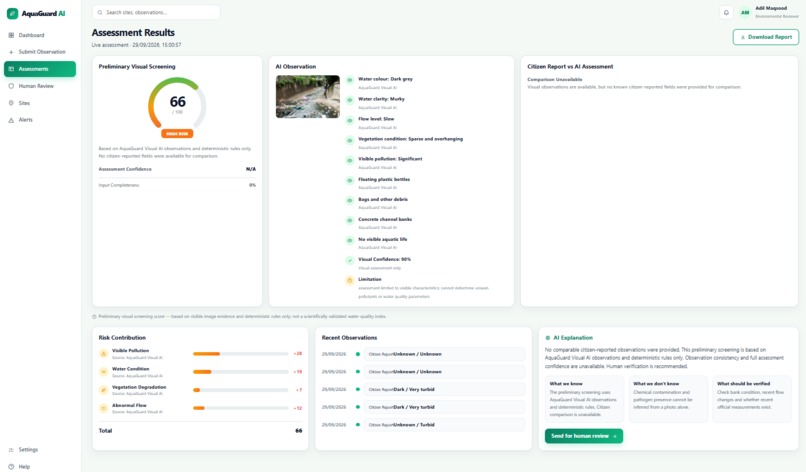Click the What should be verified card
Viewport: 806px width, 472px height.
pyautogui.click(x=752, y=399)
